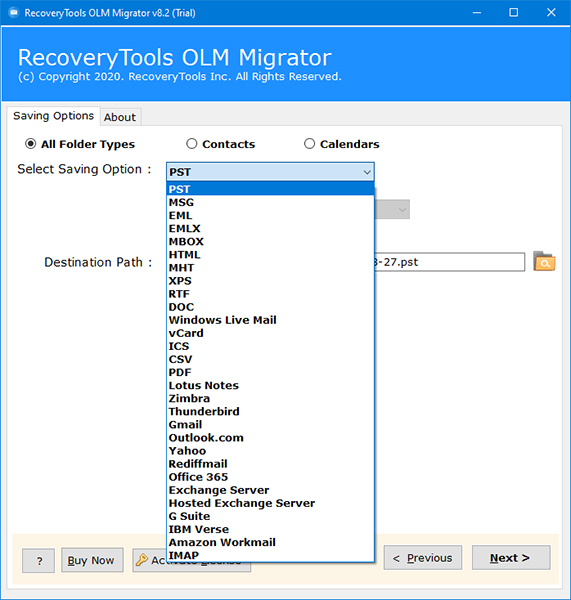Image resolution: width=571 pixels, height=600 pixels.
Task: Minimize the OLM Migrator window
Action: [476, 13]
